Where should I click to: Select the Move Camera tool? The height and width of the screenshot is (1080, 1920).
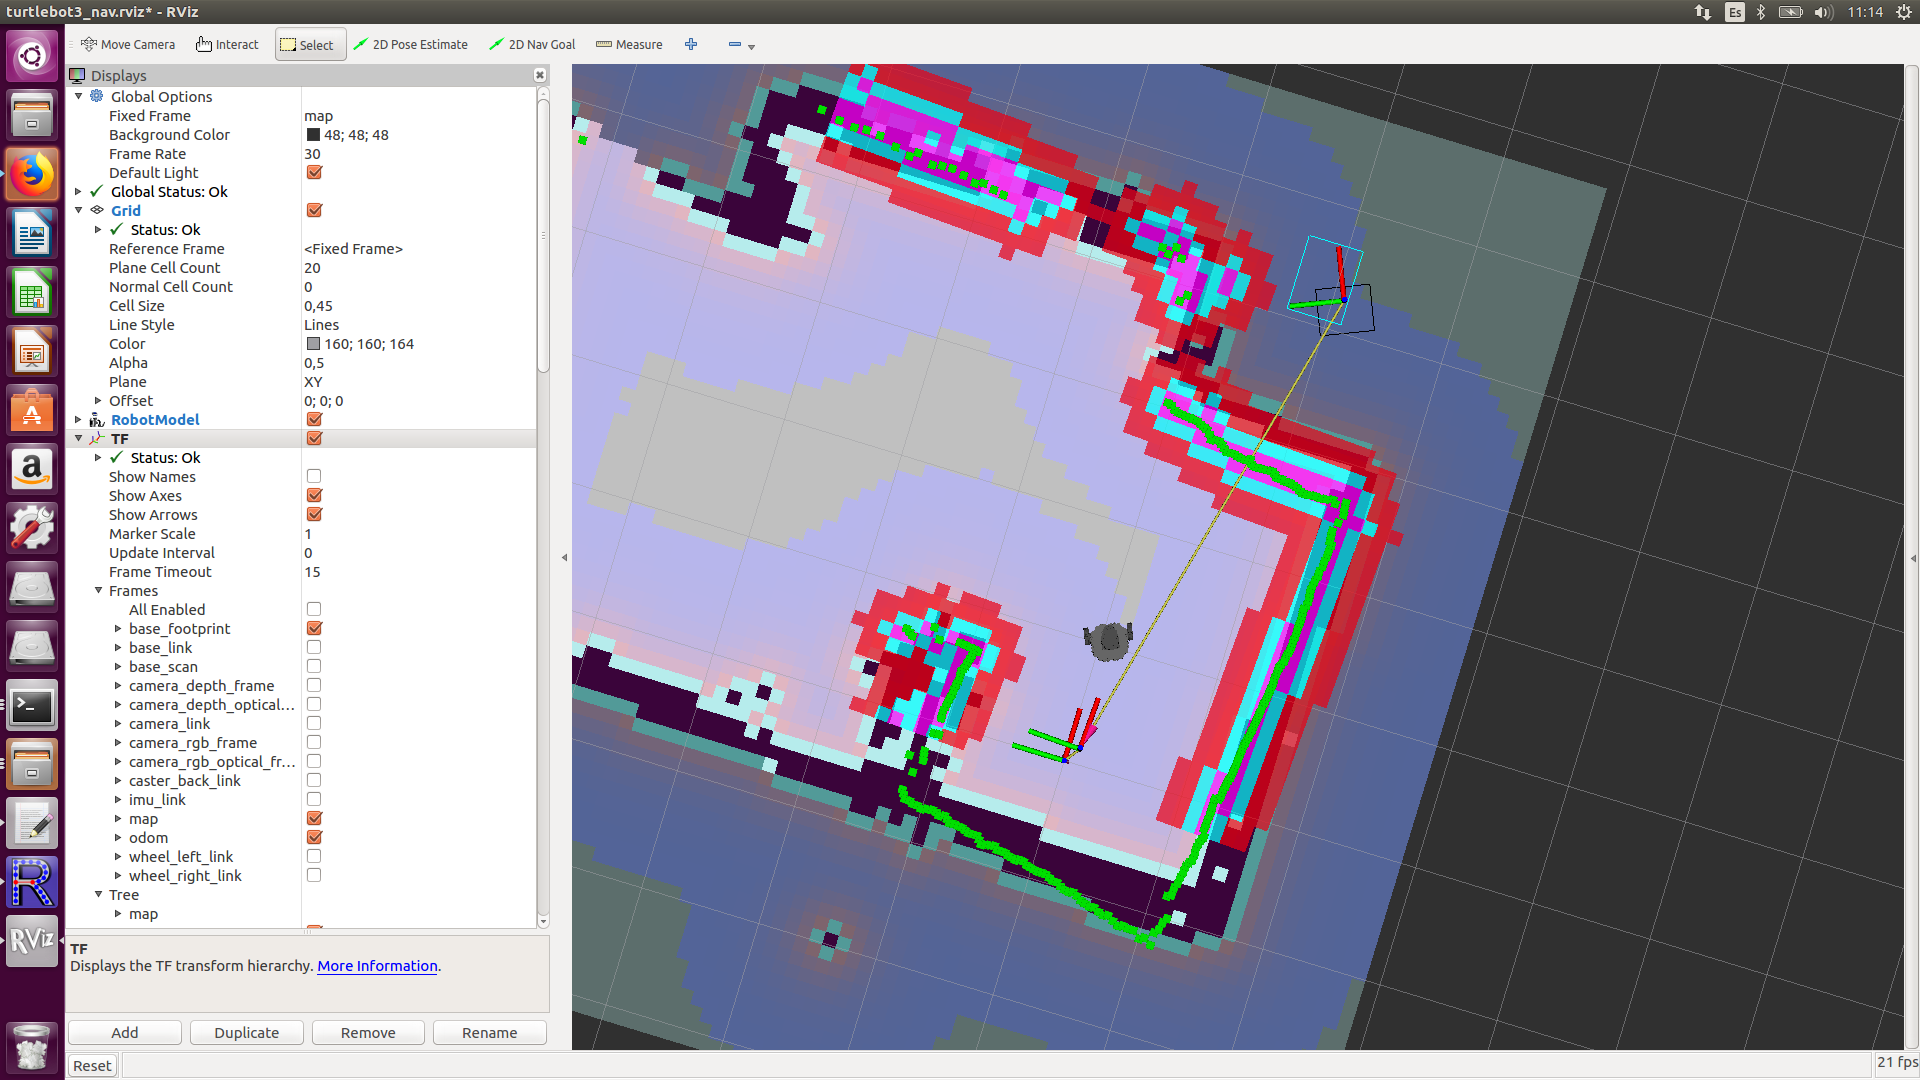(128, 44)
